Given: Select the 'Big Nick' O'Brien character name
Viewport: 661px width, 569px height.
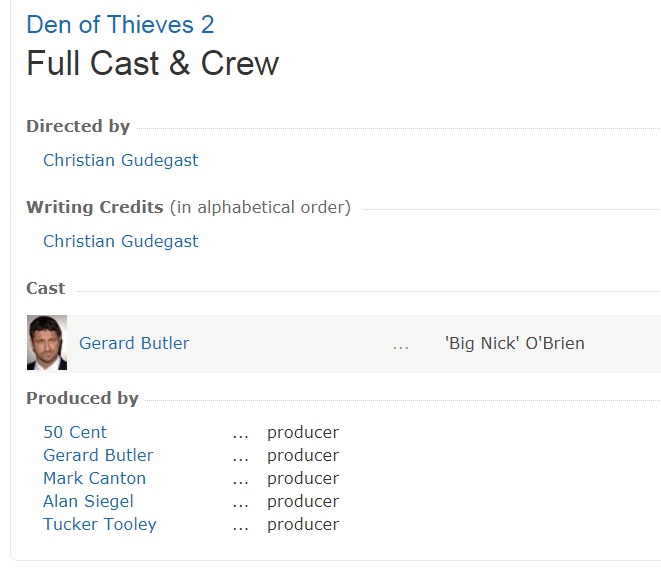Looking at the screenshot, I should click(x=514, y=343).
